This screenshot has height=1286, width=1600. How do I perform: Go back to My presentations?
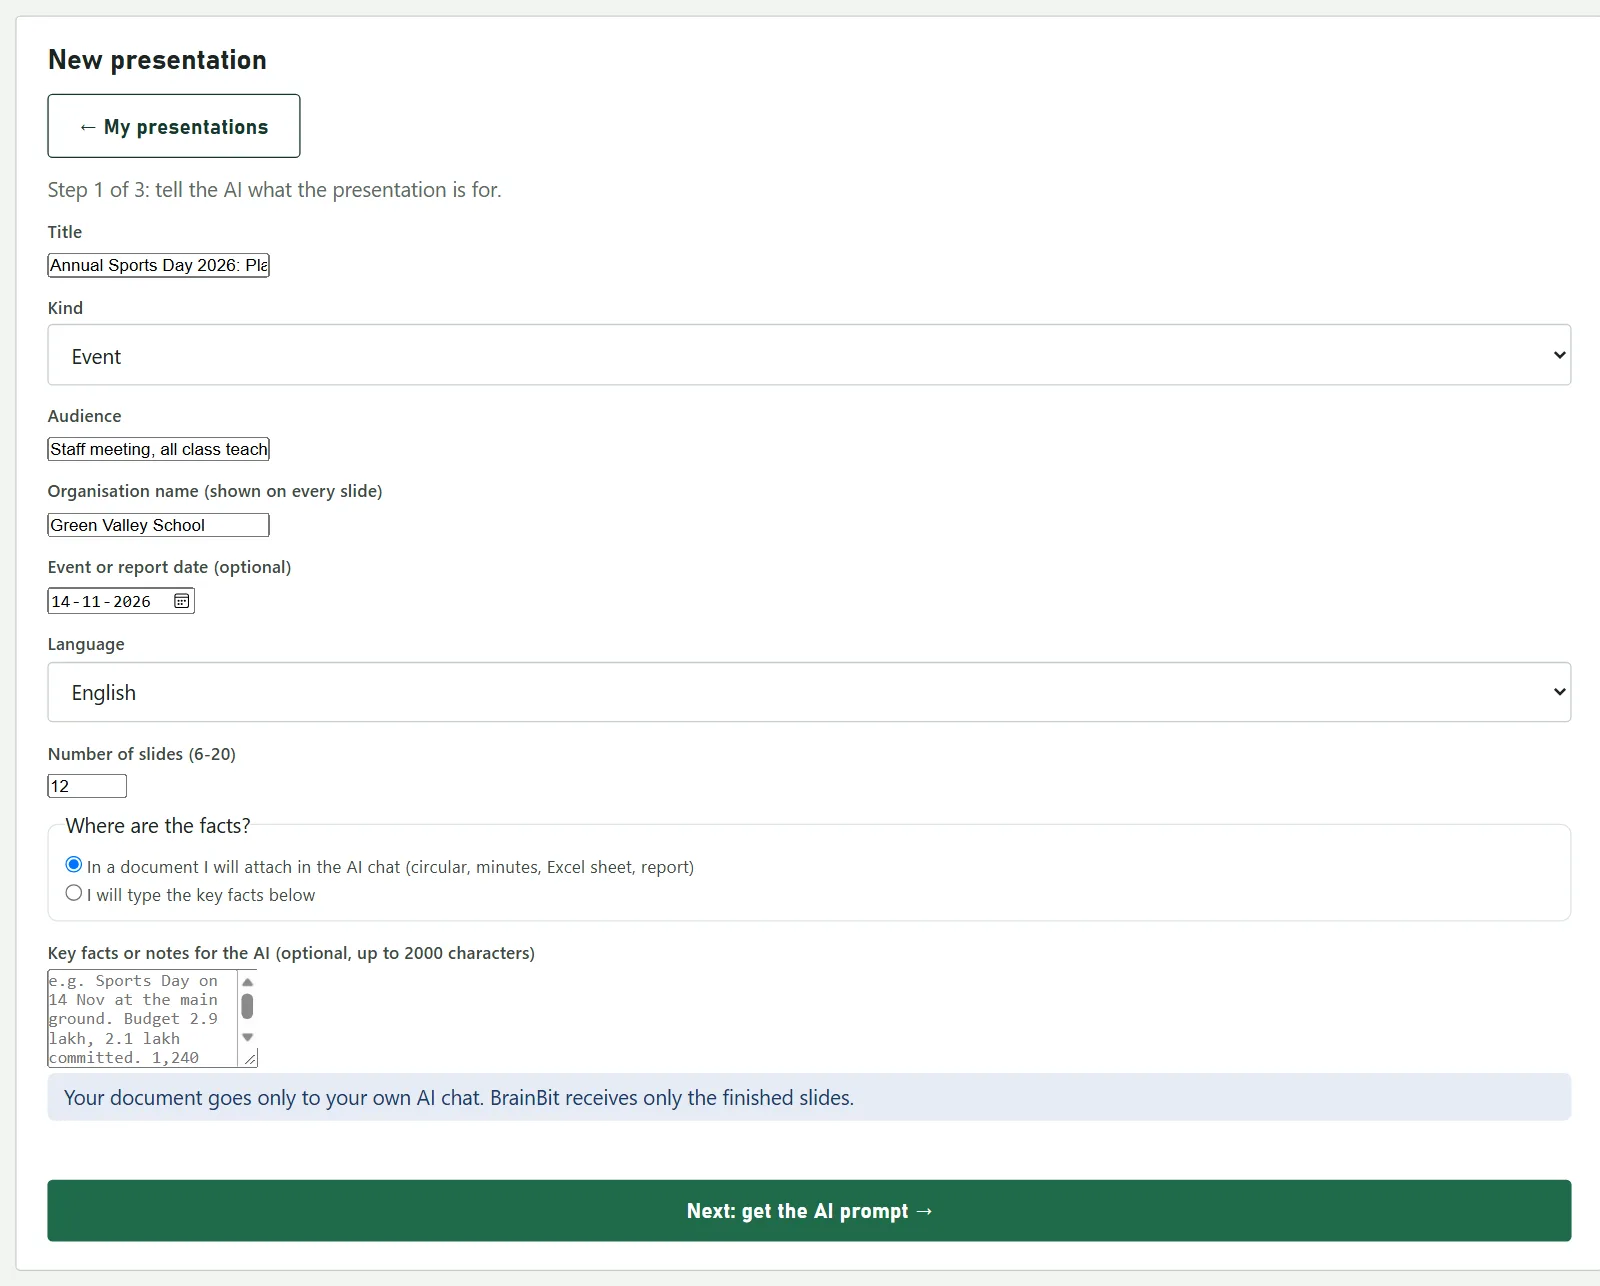pos(174,126)
